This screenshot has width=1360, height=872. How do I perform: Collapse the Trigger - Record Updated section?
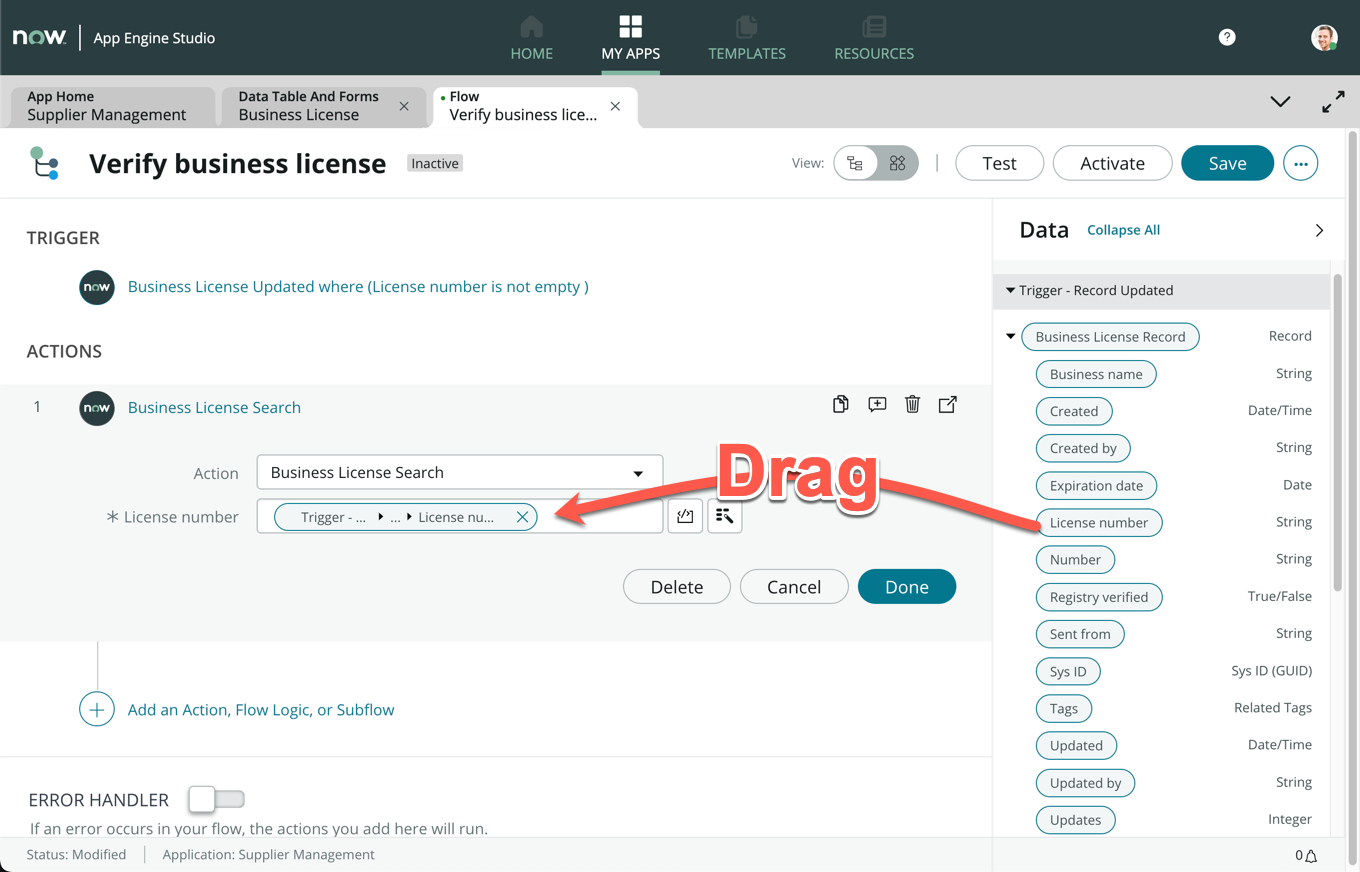tap(1011, 291)
